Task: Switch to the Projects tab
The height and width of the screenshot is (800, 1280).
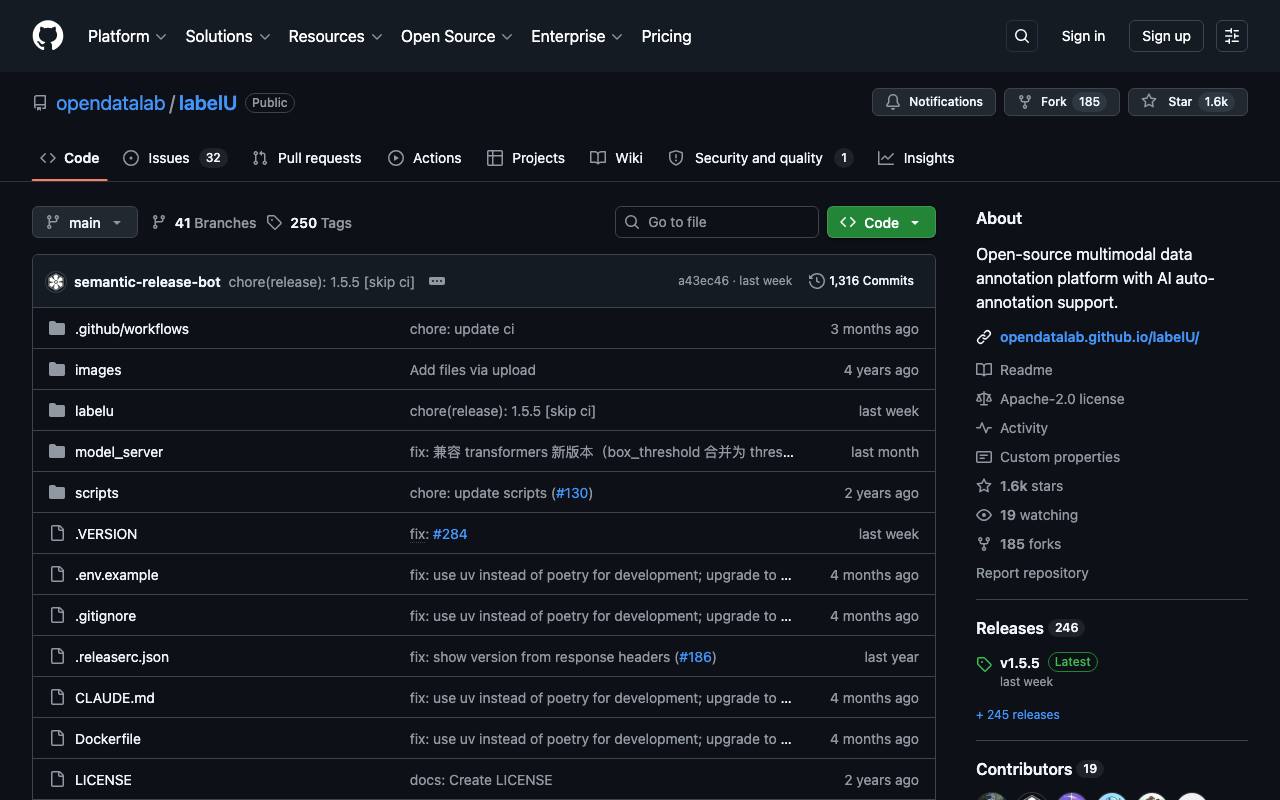Action: click(526, 158)
